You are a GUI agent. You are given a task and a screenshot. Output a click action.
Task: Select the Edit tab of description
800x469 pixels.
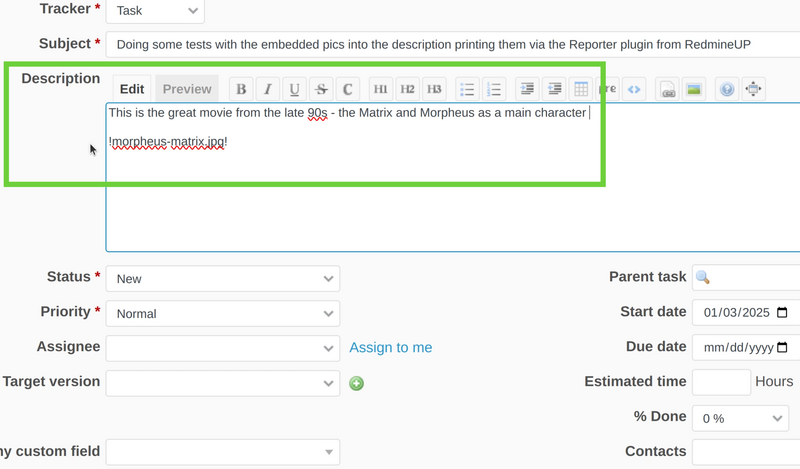[x=133, y=89]
